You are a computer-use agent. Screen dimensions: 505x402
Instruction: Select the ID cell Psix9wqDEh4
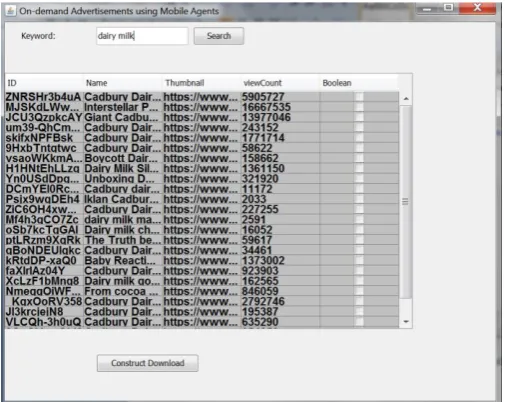[x=44, y=199]
